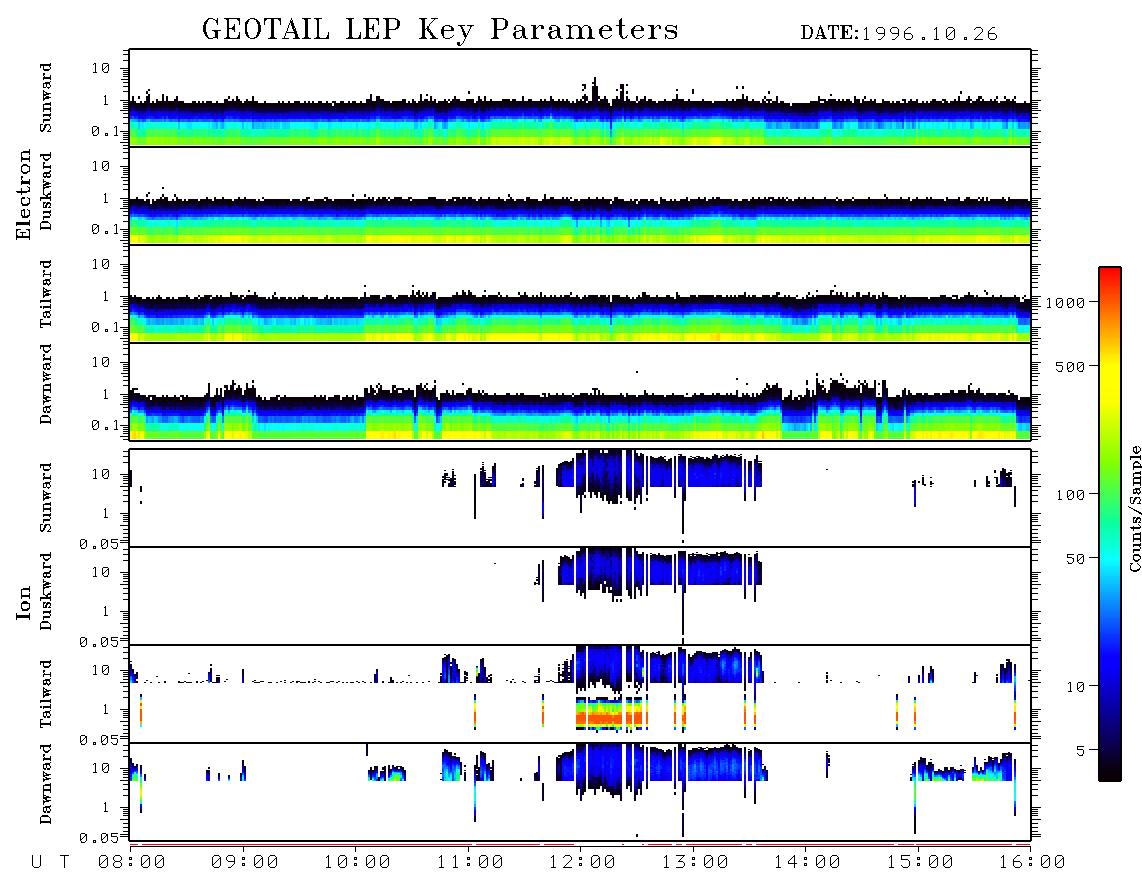Screen dimensions: 1142x880
Task: Click the 10 tick label of Electron Dawnward panel
Action: pyautogui.click(x=101, y=362)
